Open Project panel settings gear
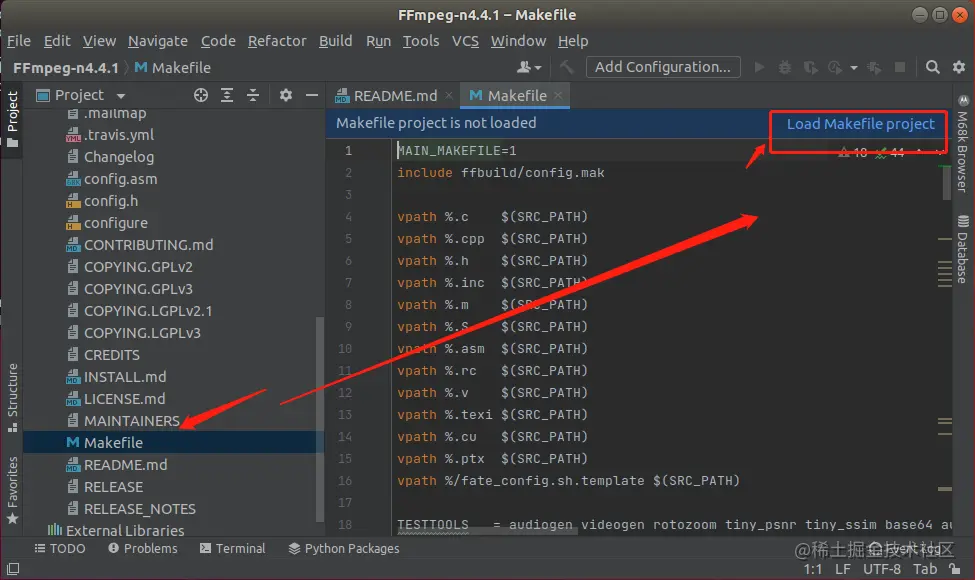975x580 pixels. coord(285,95)
